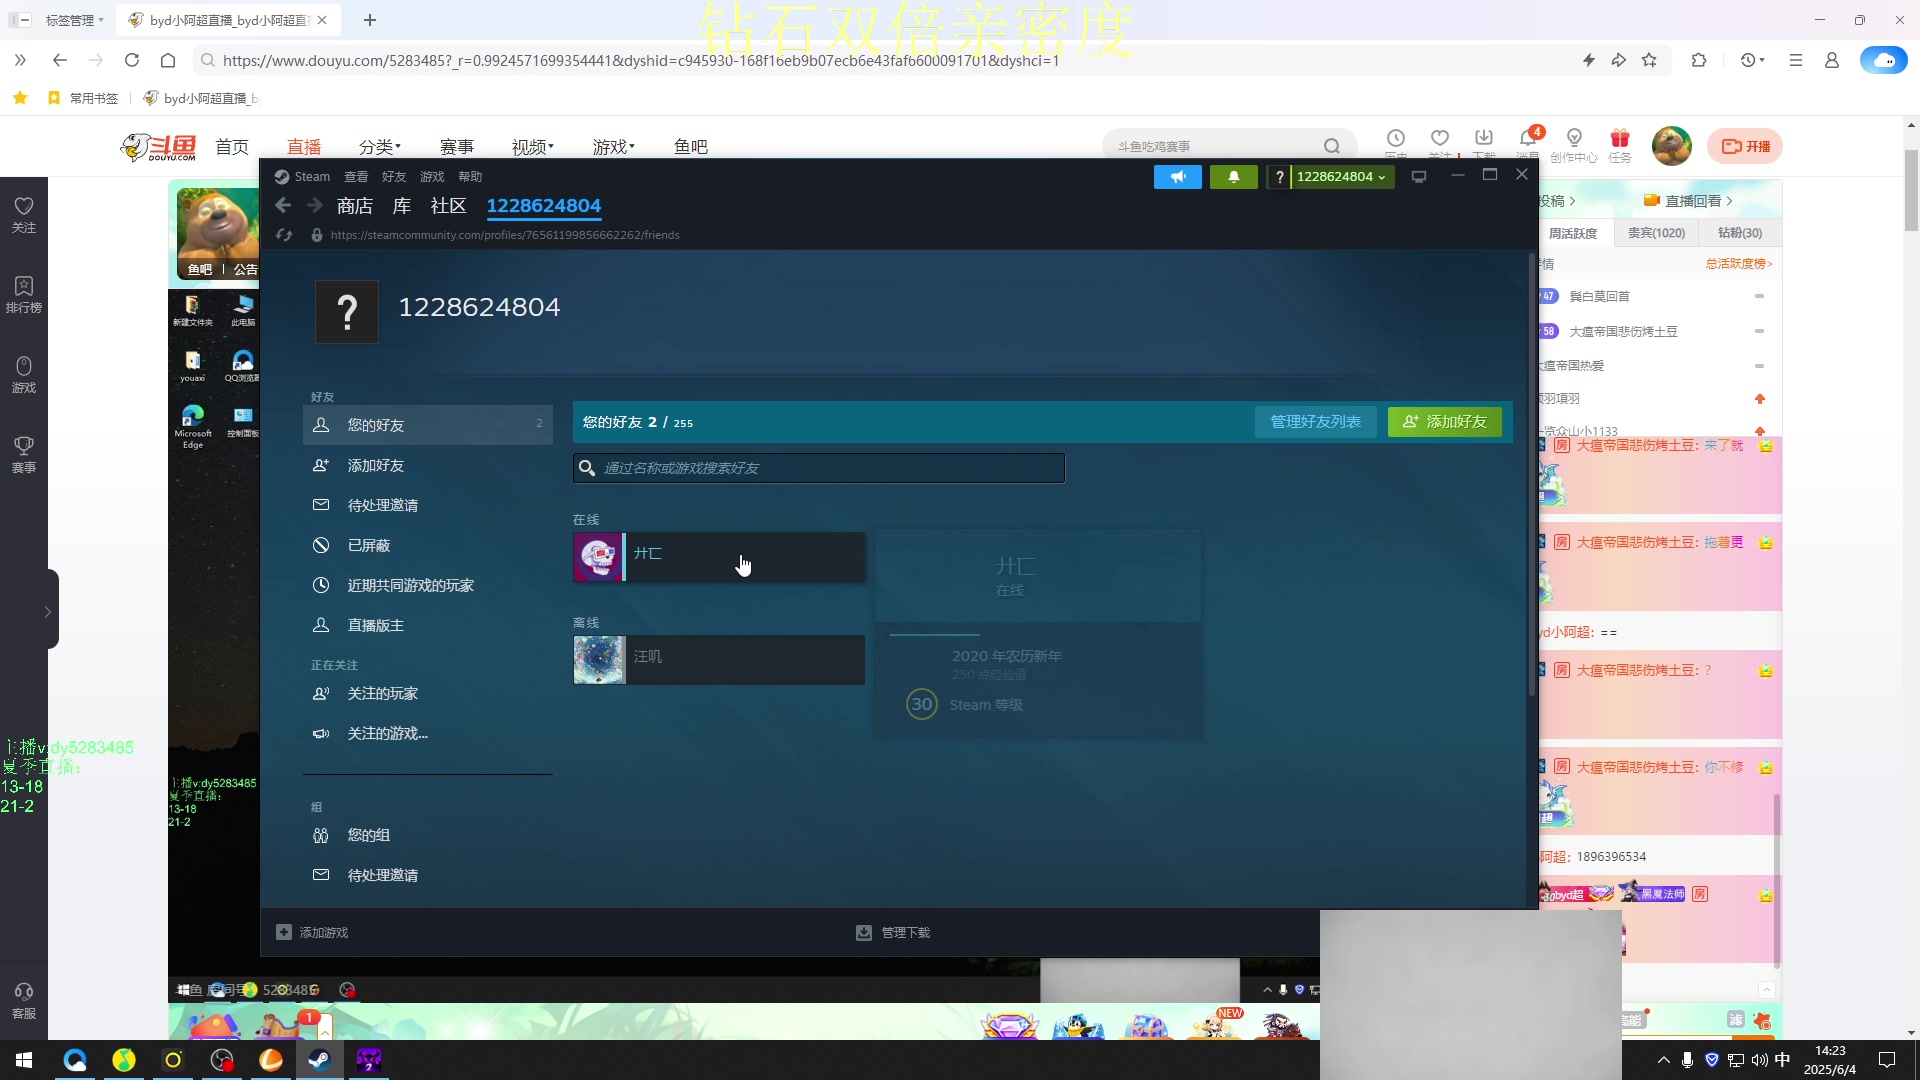
Task: Open Douyu messages bell with badge
Action: [1528, 142]
